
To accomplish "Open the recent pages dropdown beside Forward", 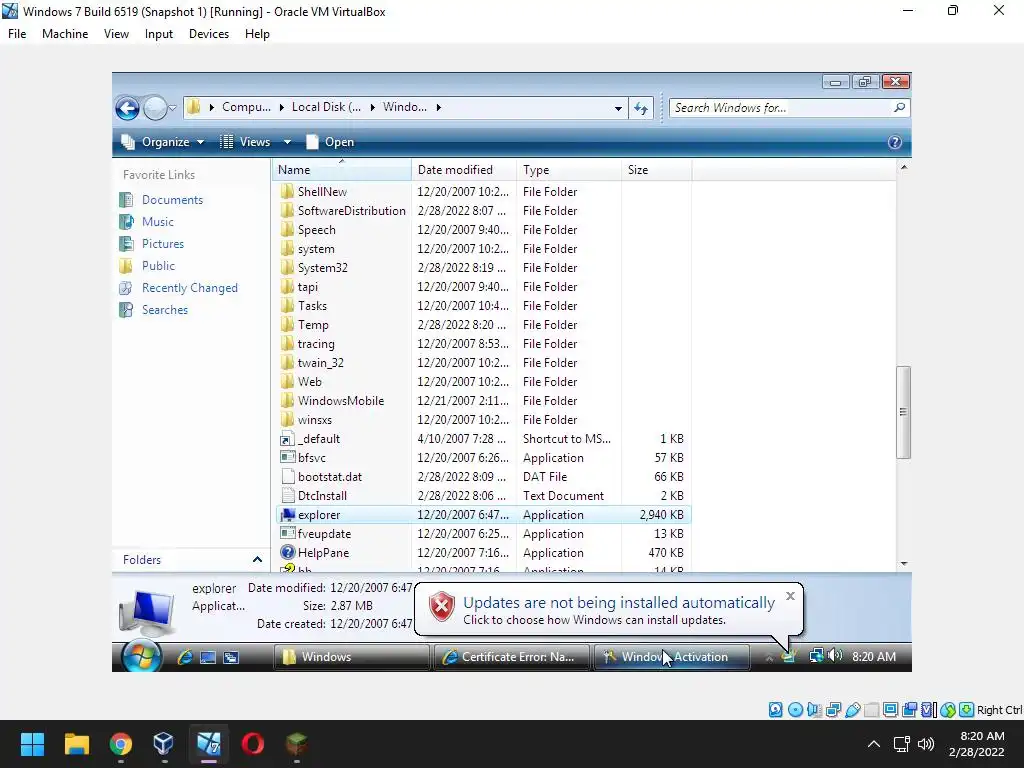I will [172, 108].
